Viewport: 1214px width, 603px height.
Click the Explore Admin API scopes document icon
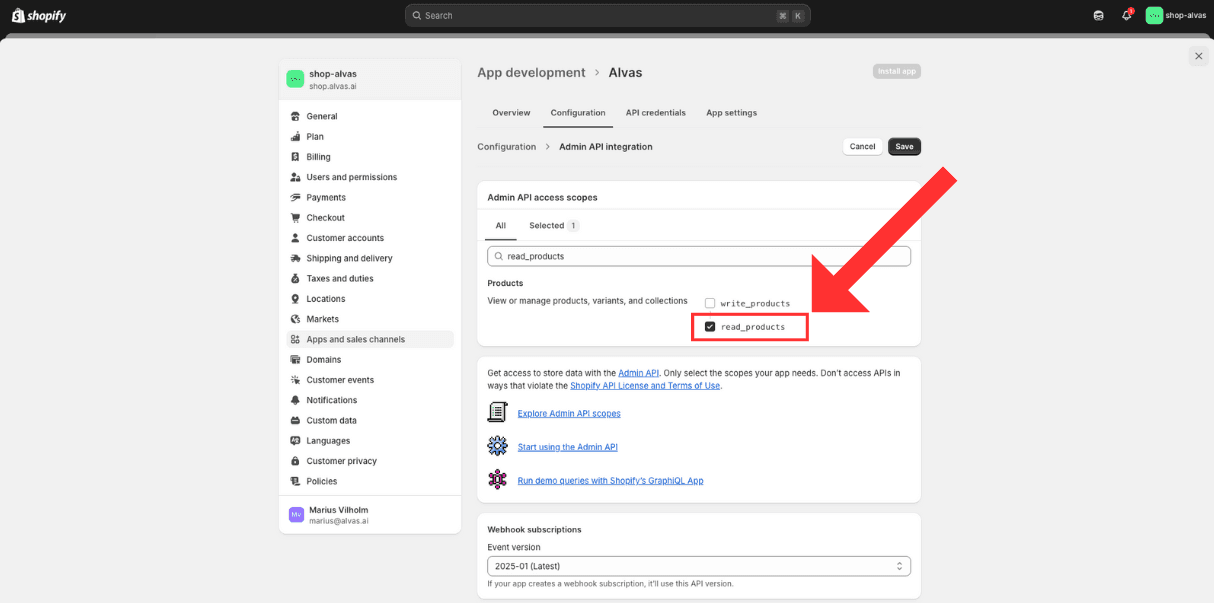pyautogui.click(x=497, y=412)
